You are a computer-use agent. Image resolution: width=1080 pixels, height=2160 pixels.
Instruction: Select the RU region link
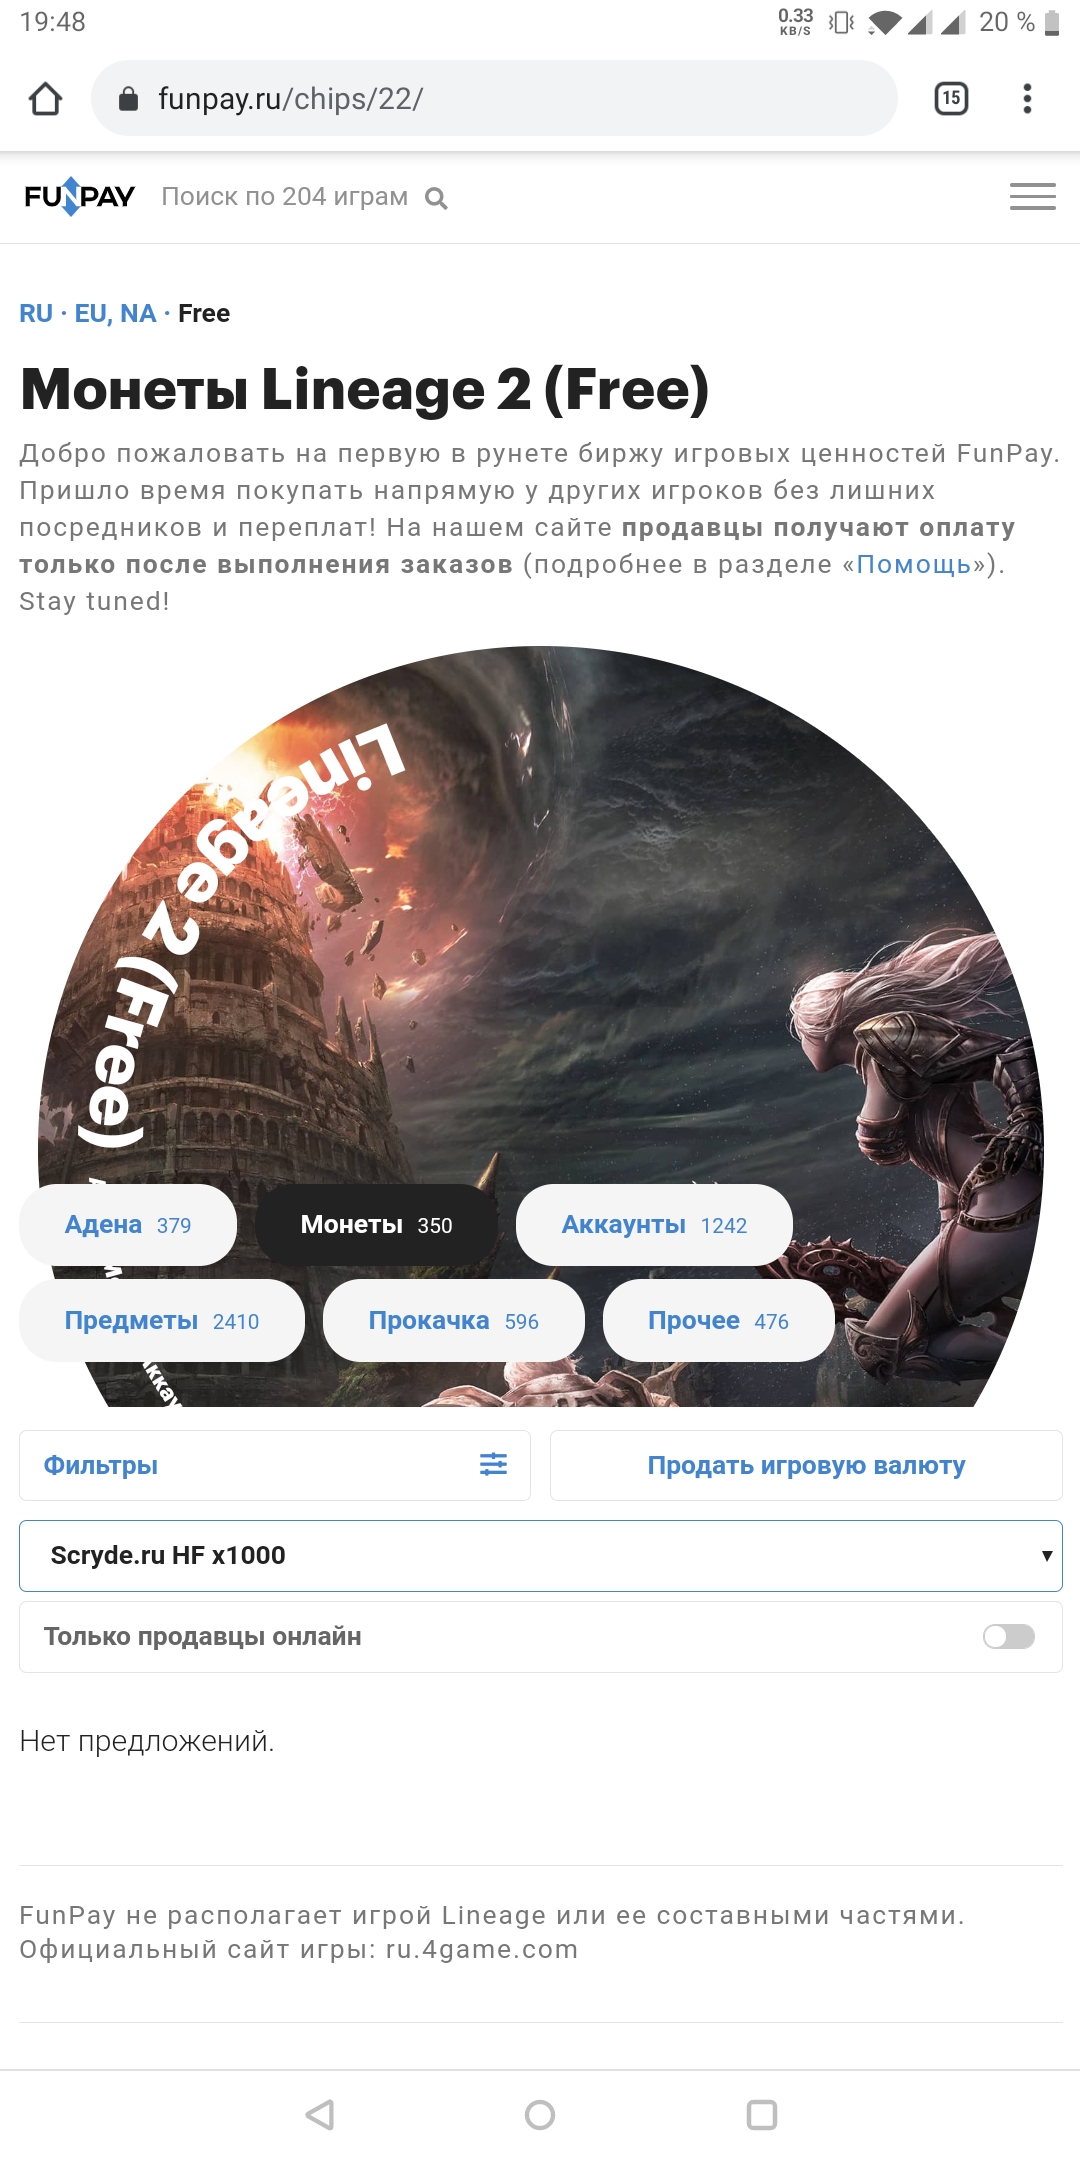36,313
